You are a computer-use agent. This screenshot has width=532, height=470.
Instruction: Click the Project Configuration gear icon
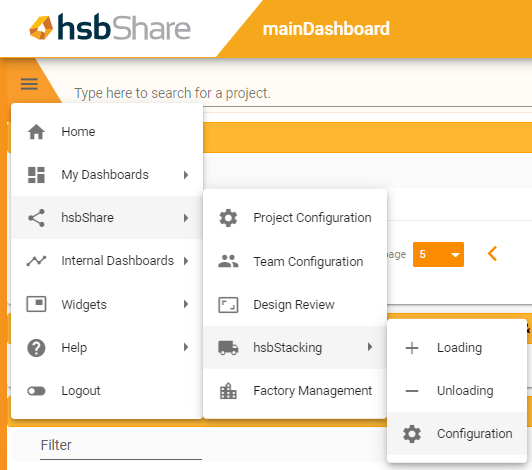click(x=228, y=218)
